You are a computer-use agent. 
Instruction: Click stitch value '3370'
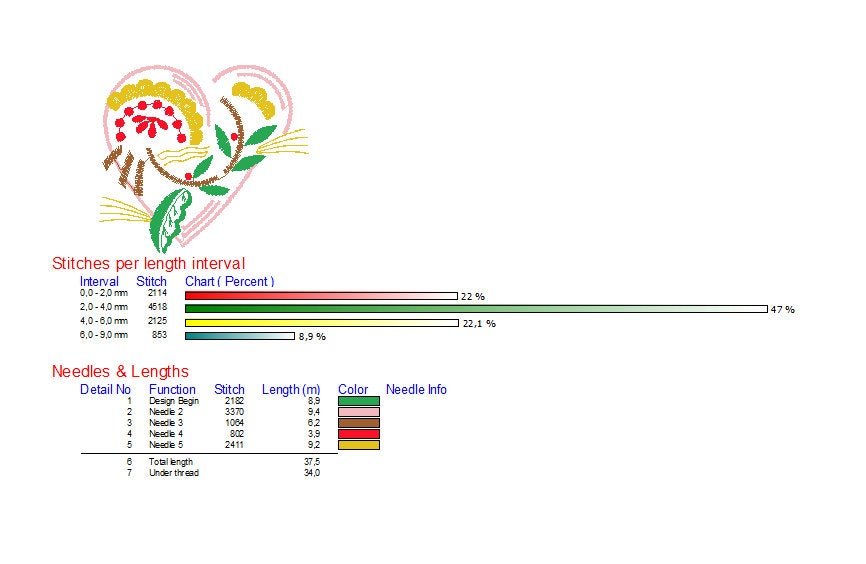point(234,412)
